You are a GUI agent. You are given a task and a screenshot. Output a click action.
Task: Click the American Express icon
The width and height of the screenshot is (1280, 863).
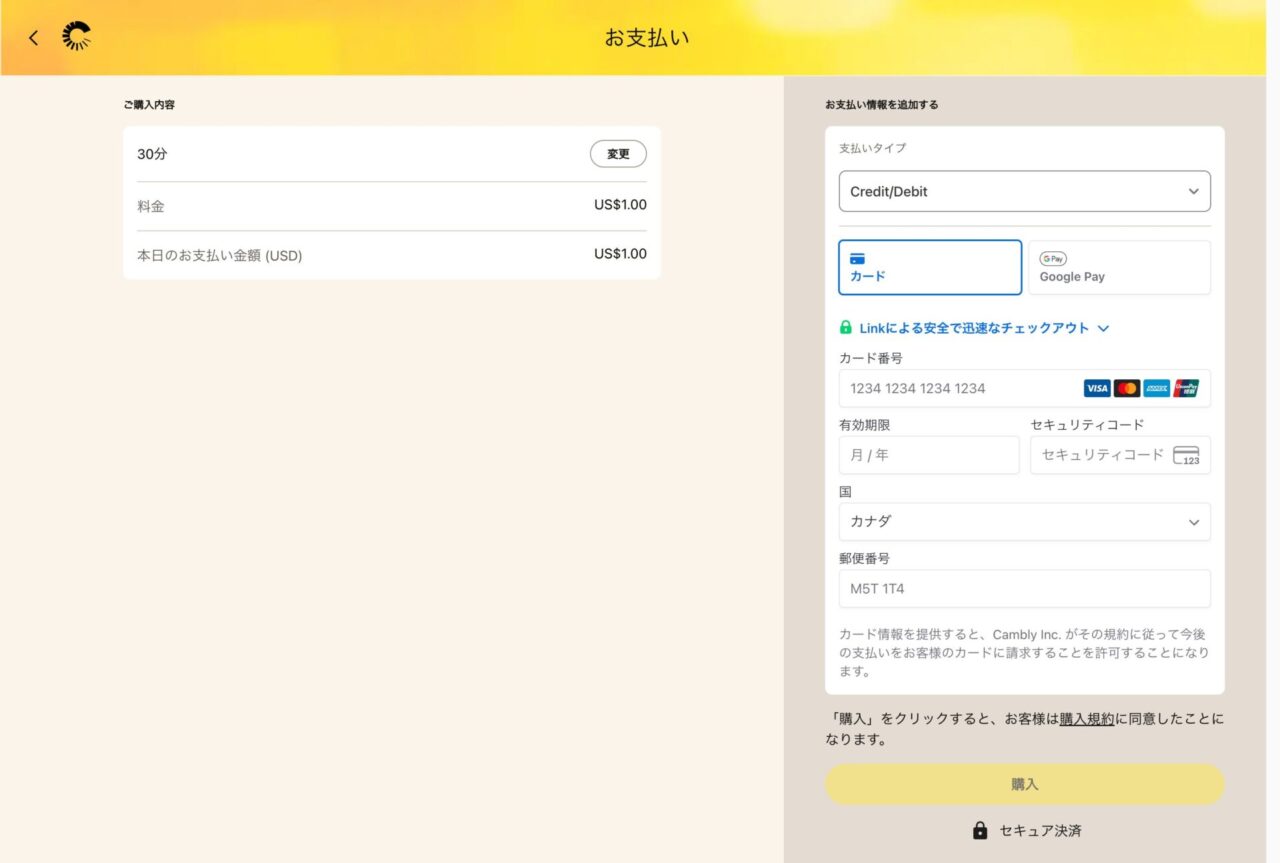(x=1157, y=388)
